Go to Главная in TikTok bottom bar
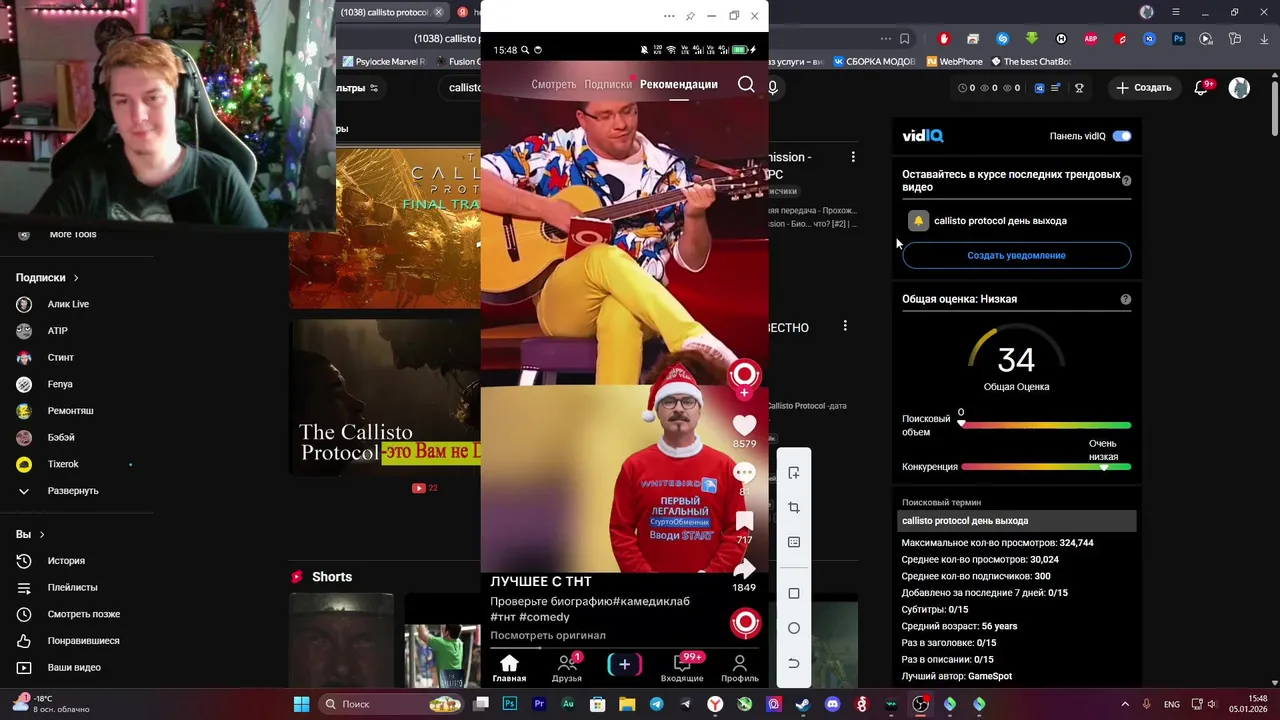Viewport: 1280px width, 720px height. point(509,669)
